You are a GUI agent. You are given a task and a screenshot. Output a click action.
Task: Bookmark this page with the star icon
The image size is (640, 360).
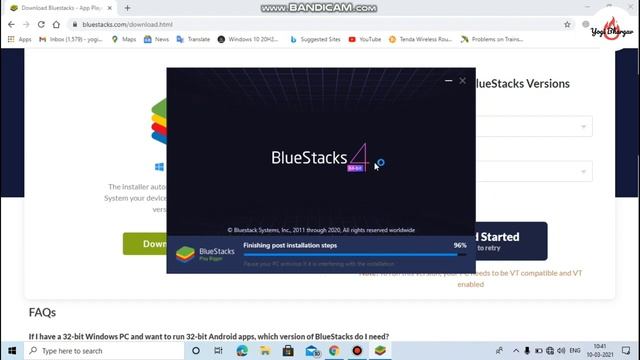[567, 24]
